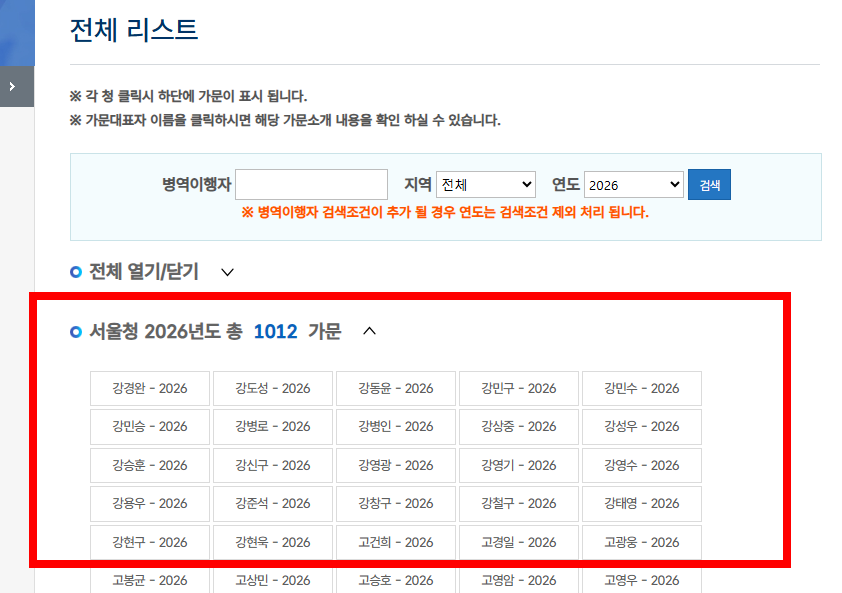
Task: Select 강병로 - 2026 entry
Action: [273, 427]
